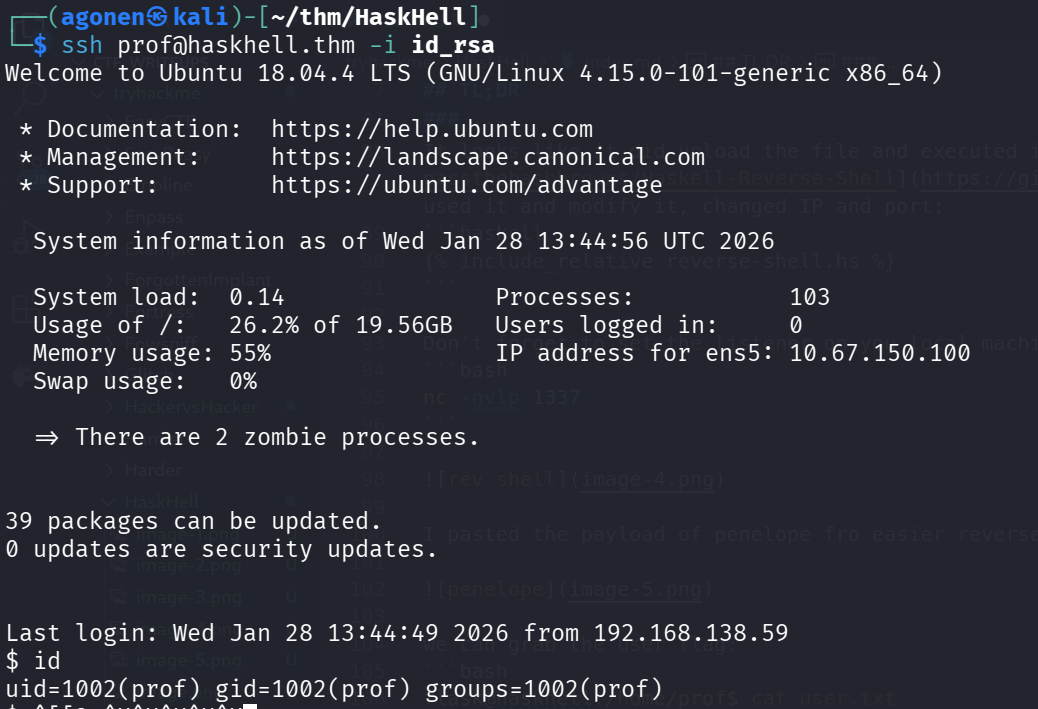Click the Kali logo symbol in the prompt
The image size is (1038, 709).
[158, 16]
